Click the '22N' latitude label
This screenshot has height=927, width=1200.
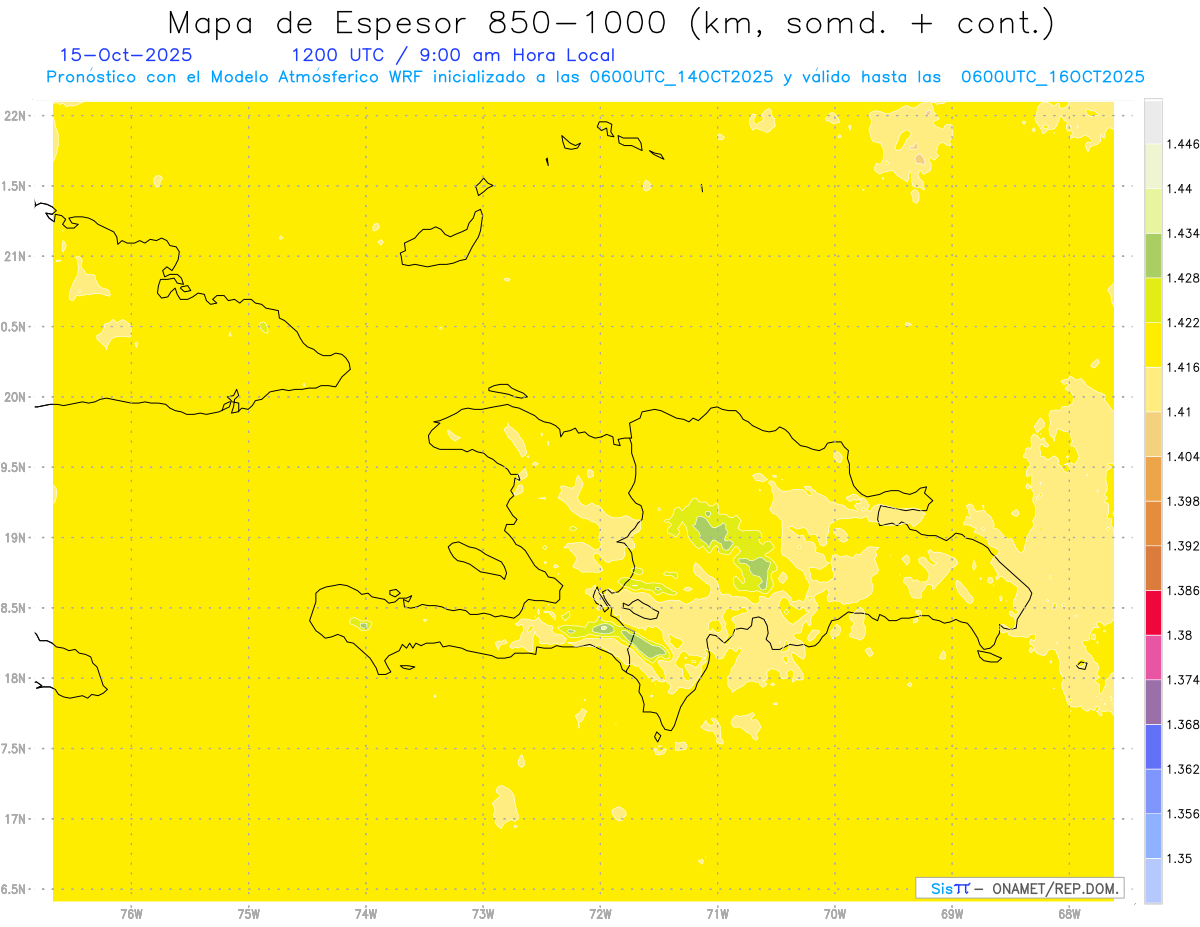point(15,116)
